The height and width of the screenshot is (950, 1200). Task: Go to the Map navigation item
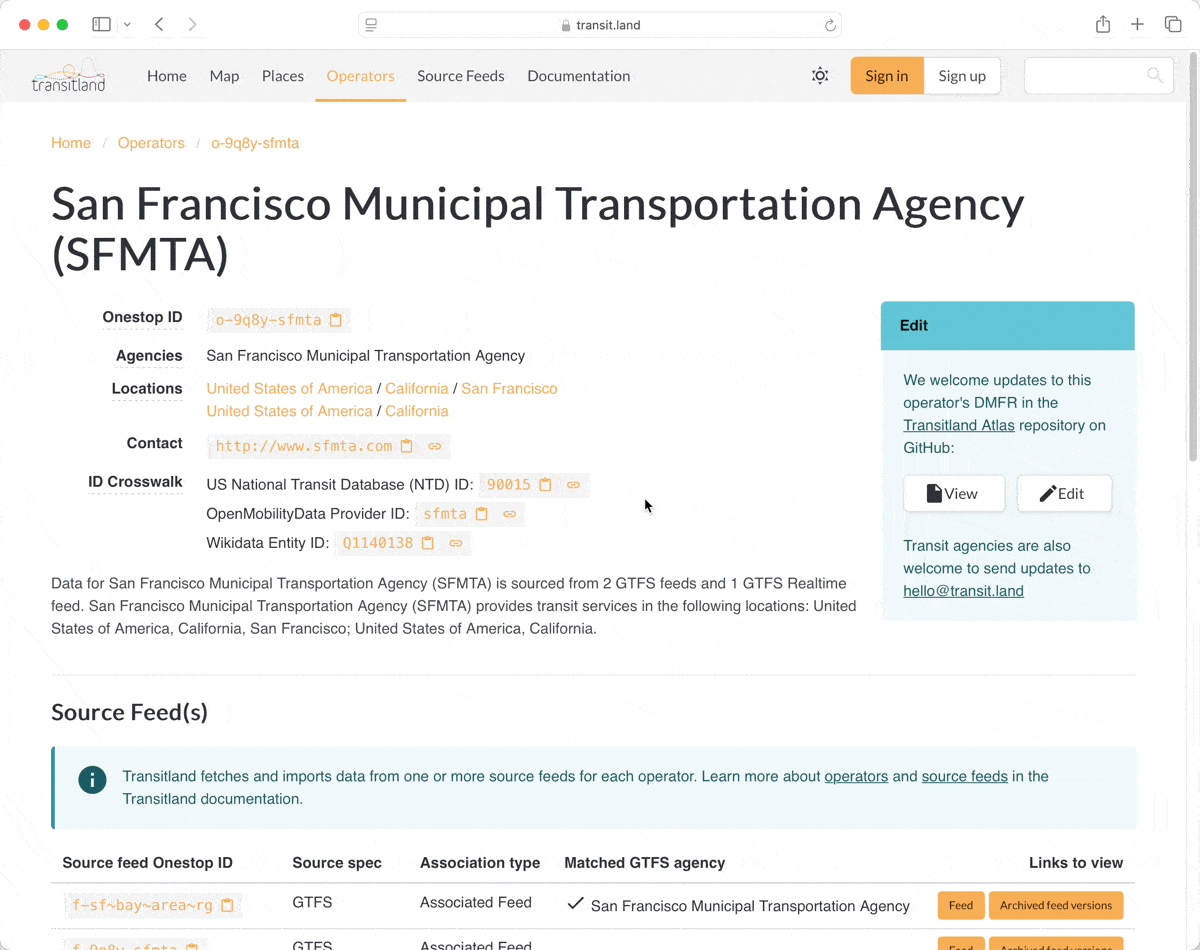224,76
